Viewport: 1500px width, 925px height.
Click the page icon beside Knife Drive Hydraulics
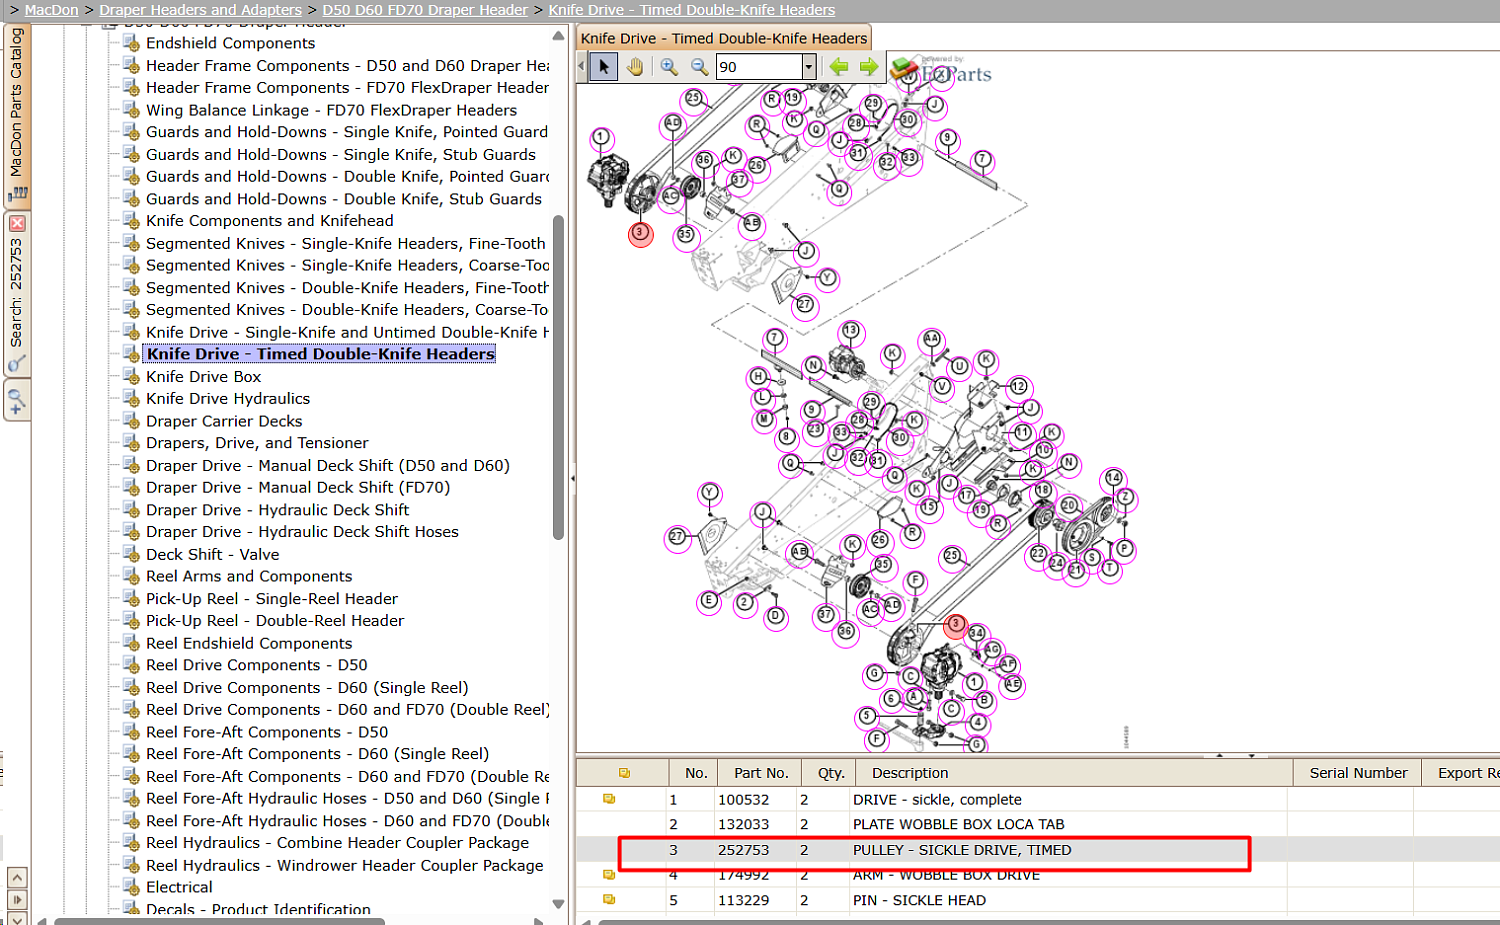tap(130, 399)
